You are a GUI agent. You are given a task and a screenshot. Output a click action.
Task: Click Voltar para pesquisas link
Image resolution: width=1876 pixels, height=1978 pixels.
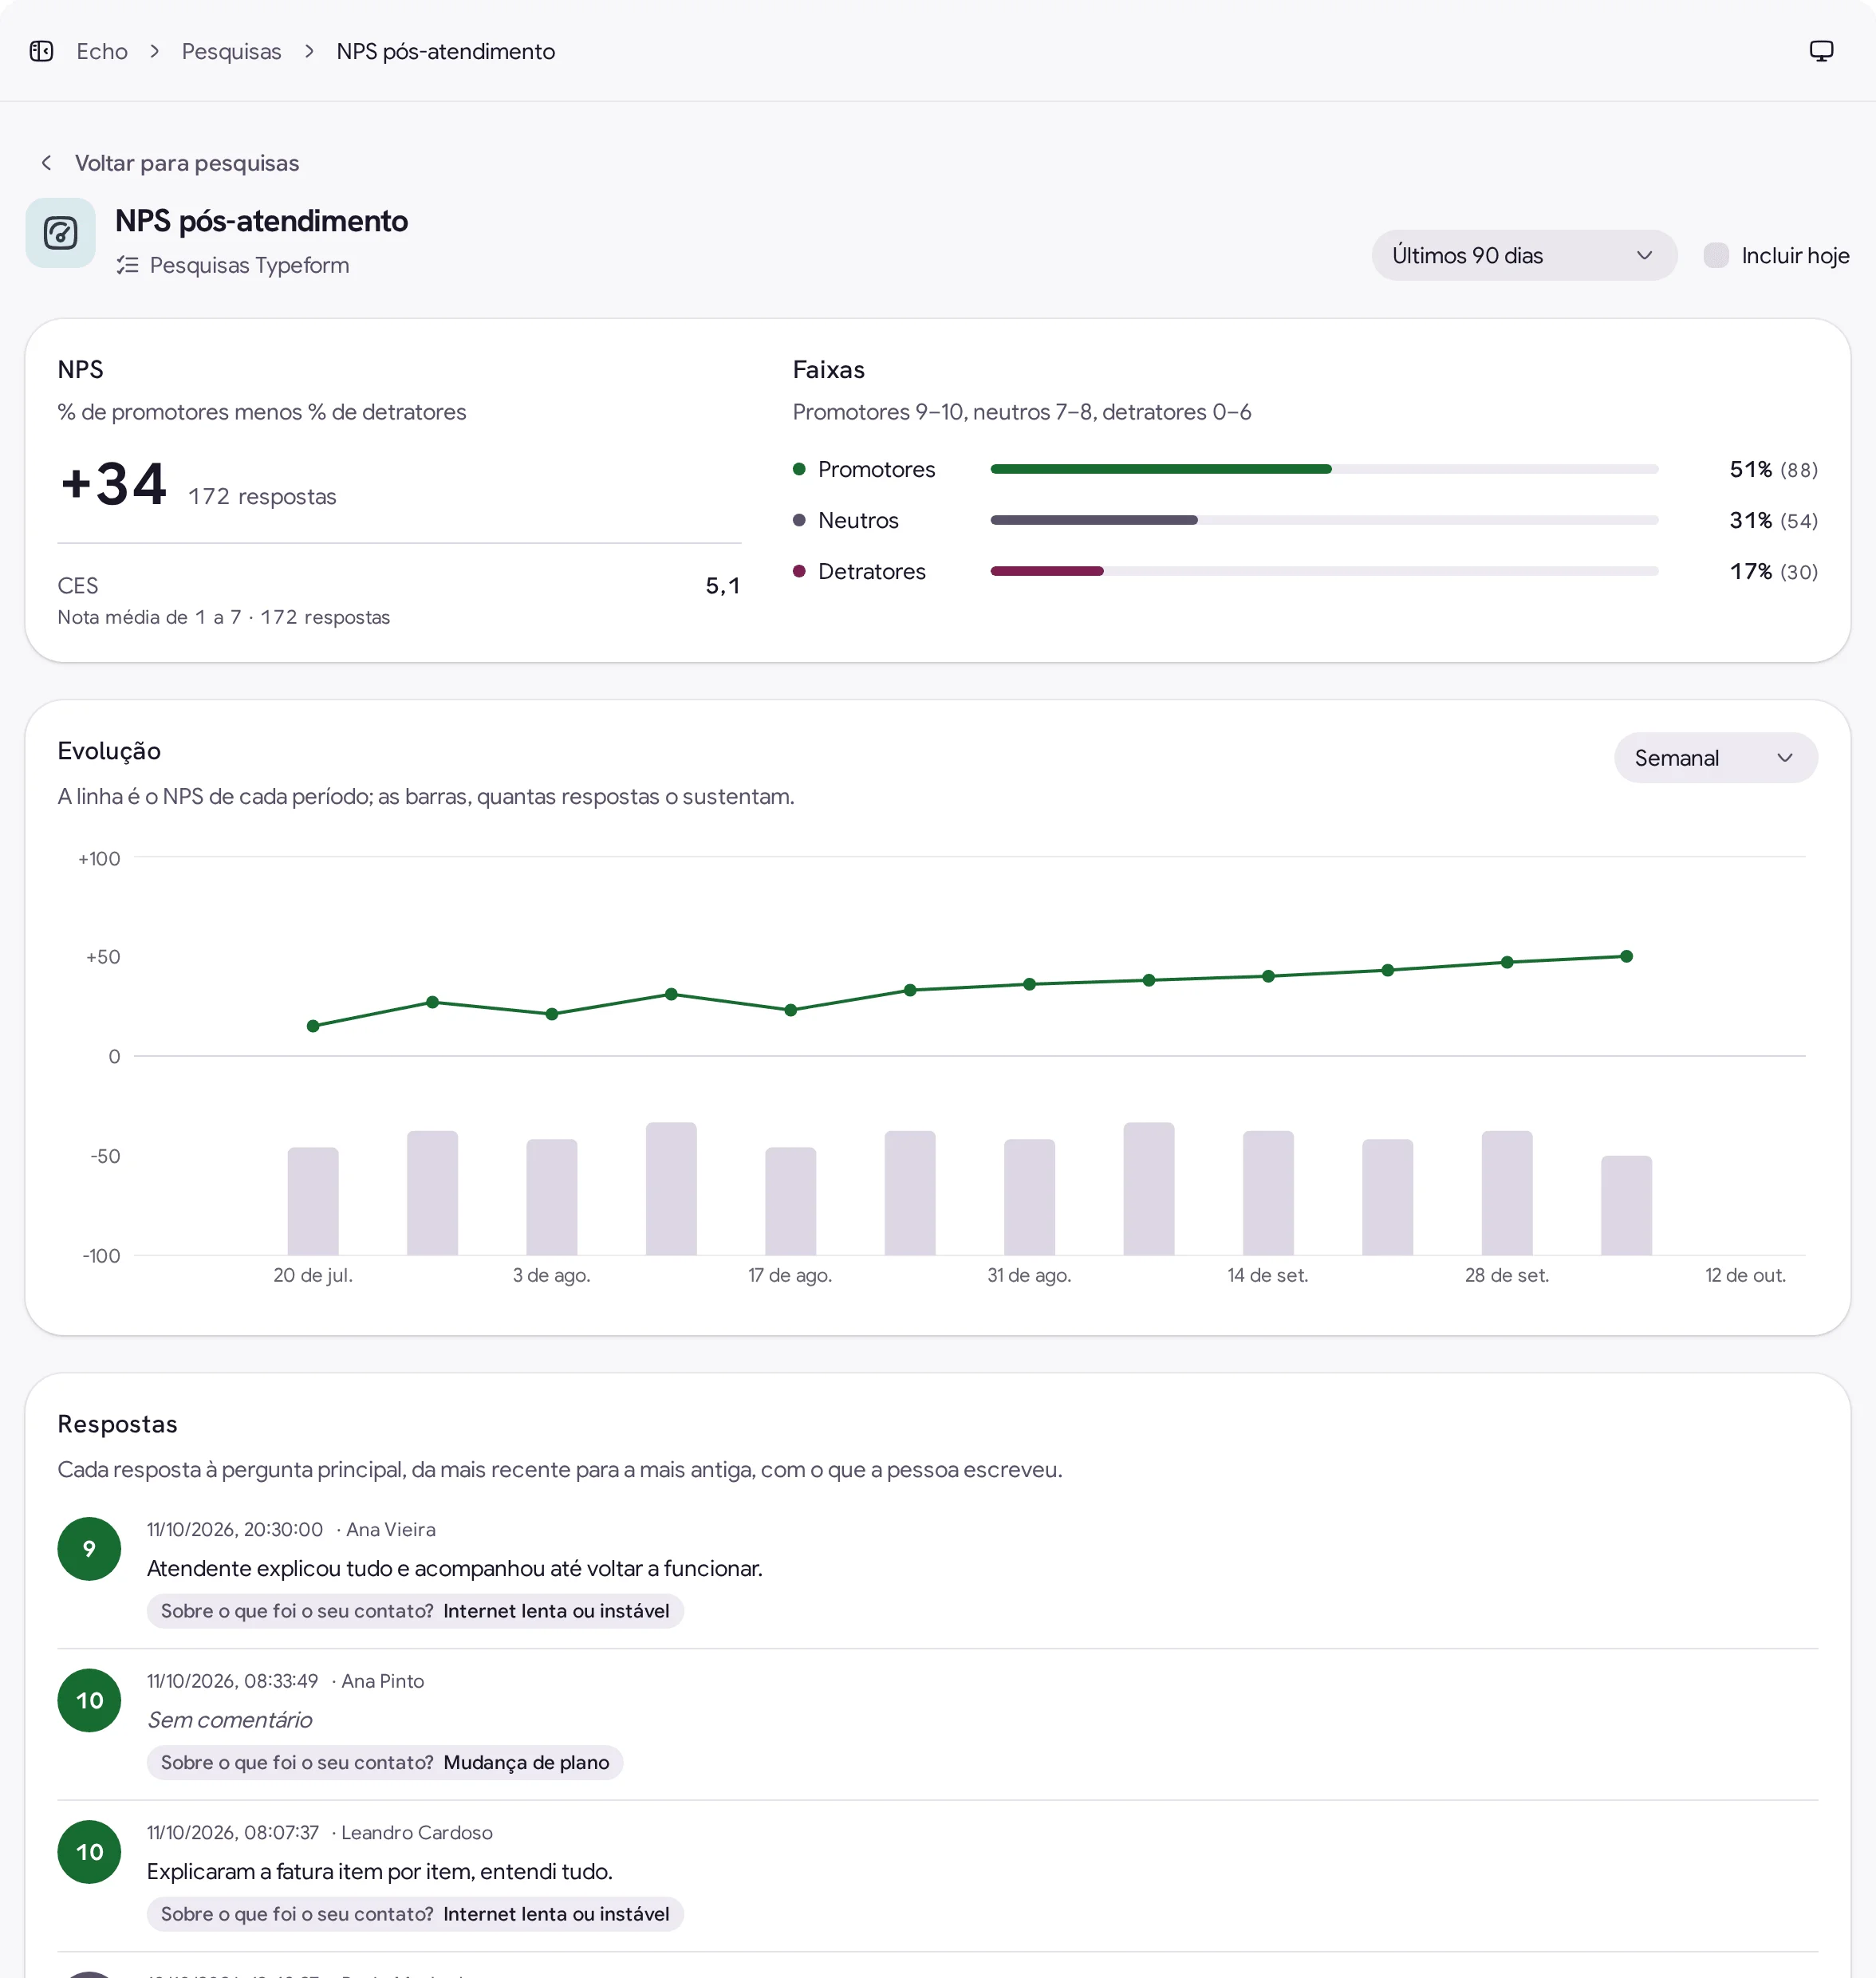[187, 163]
